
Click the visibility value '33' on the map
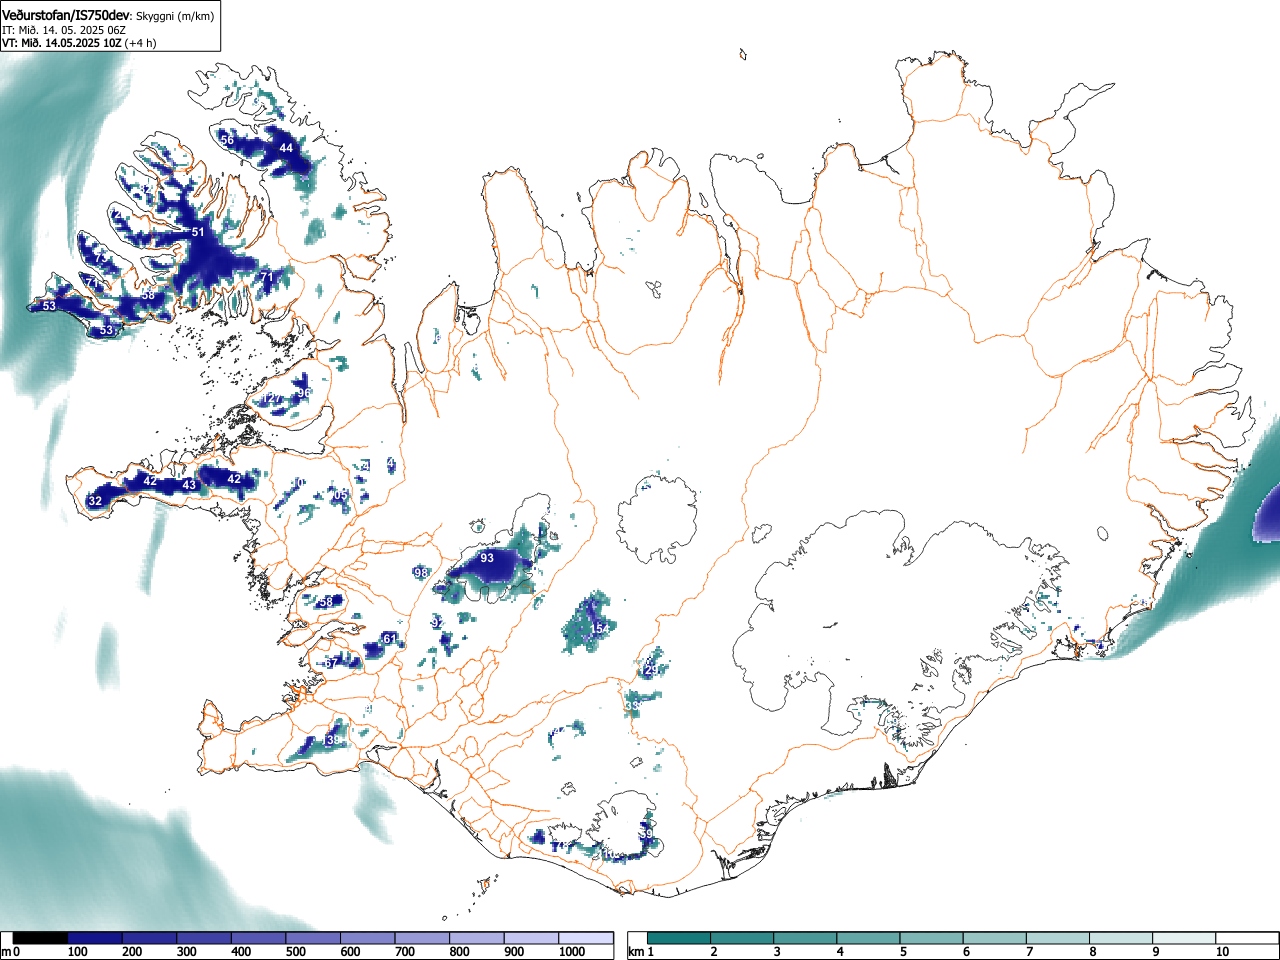point(632,706)
